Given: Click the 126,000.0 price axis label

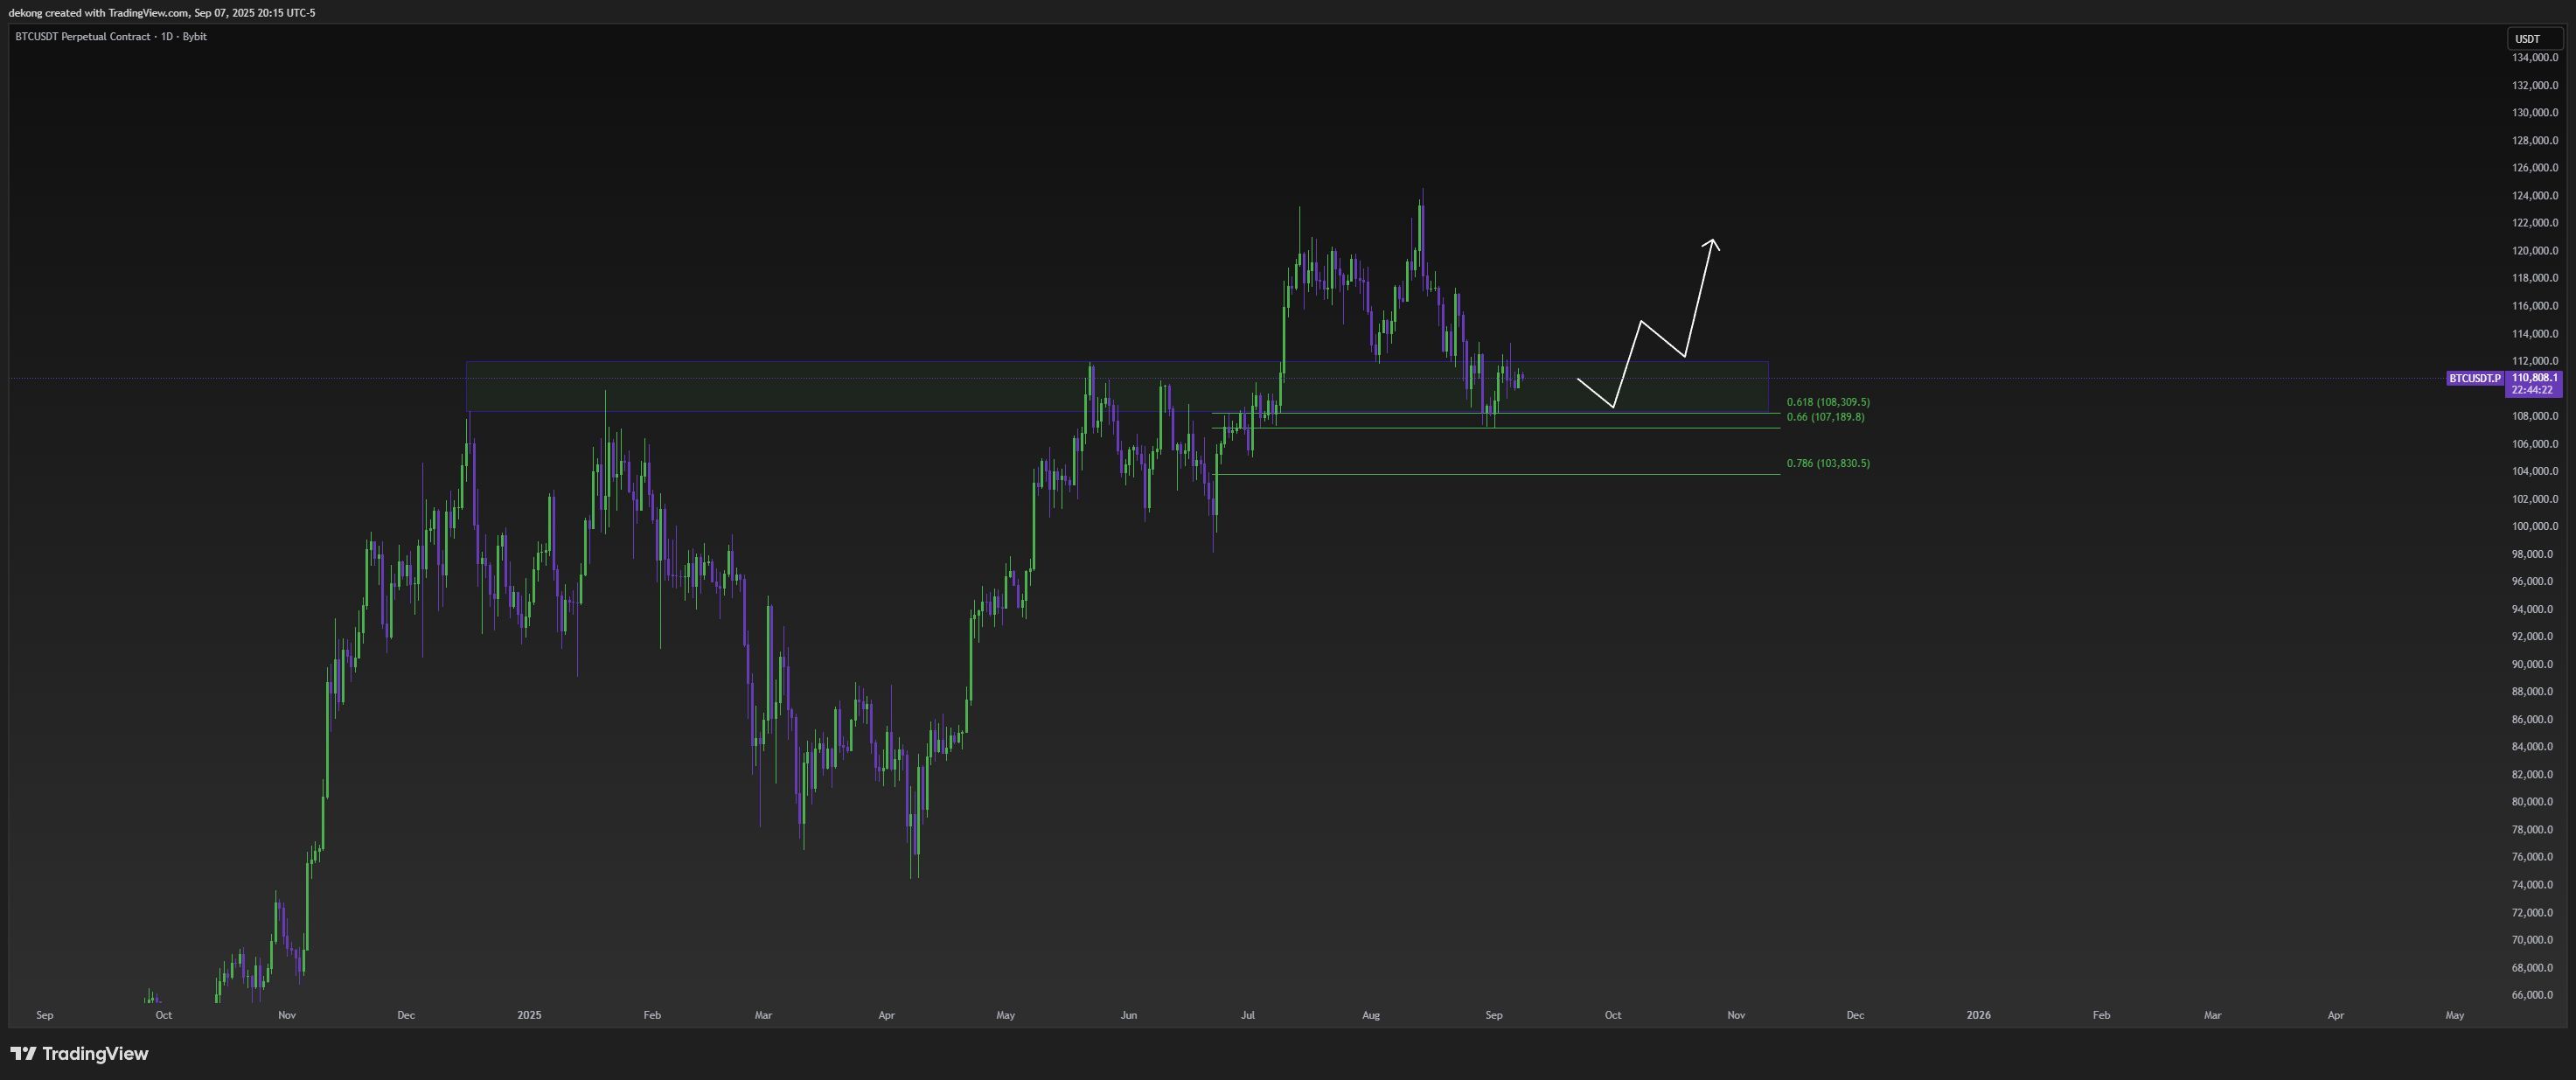Looking at the screenshot, I should [x=2535, y=168].
